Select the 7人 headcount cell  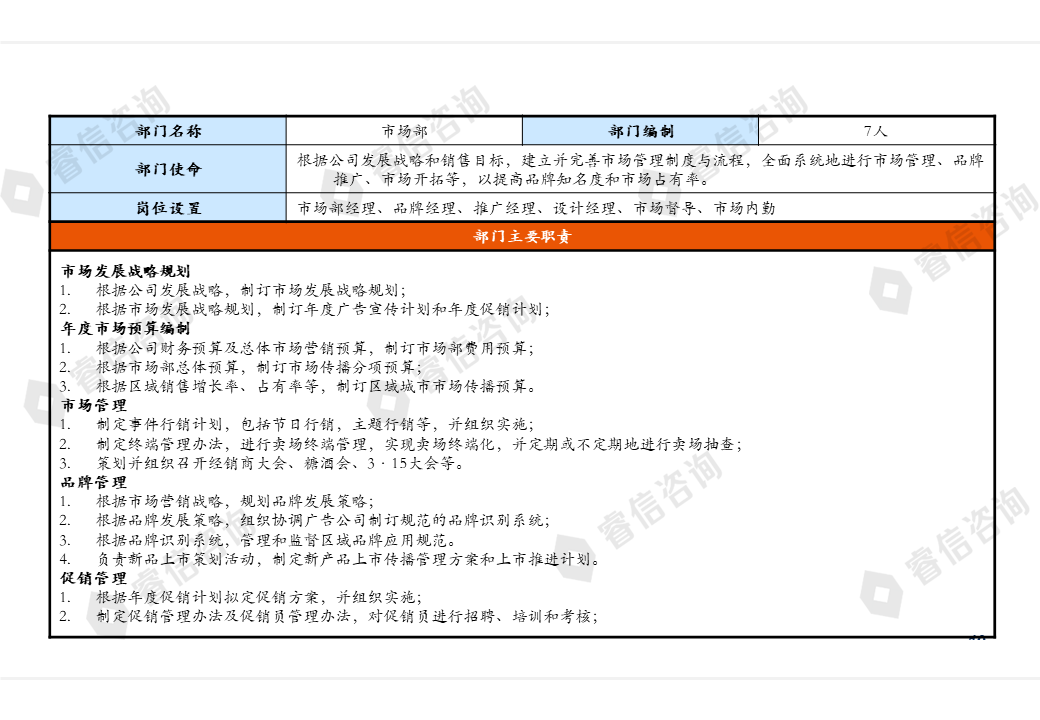click(876, 131)
